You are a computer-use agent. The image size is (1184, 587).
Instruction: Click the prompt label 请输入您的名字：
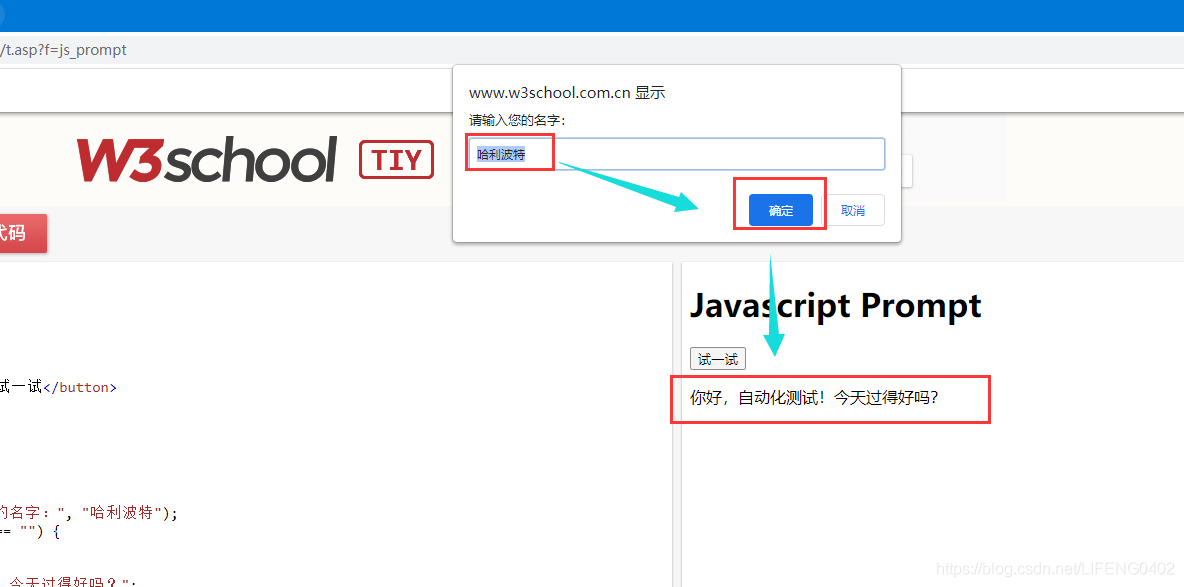tap(517, 120)
